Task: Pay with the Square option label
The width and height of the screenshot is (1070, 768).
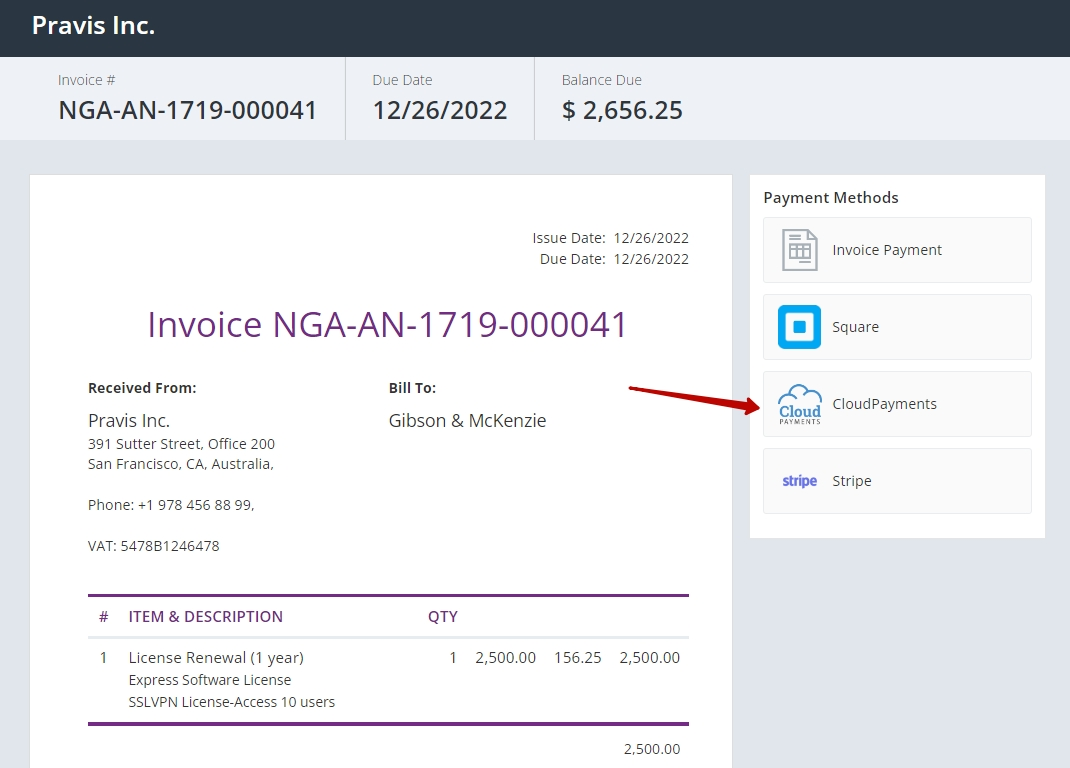Action: pos(855,327)
